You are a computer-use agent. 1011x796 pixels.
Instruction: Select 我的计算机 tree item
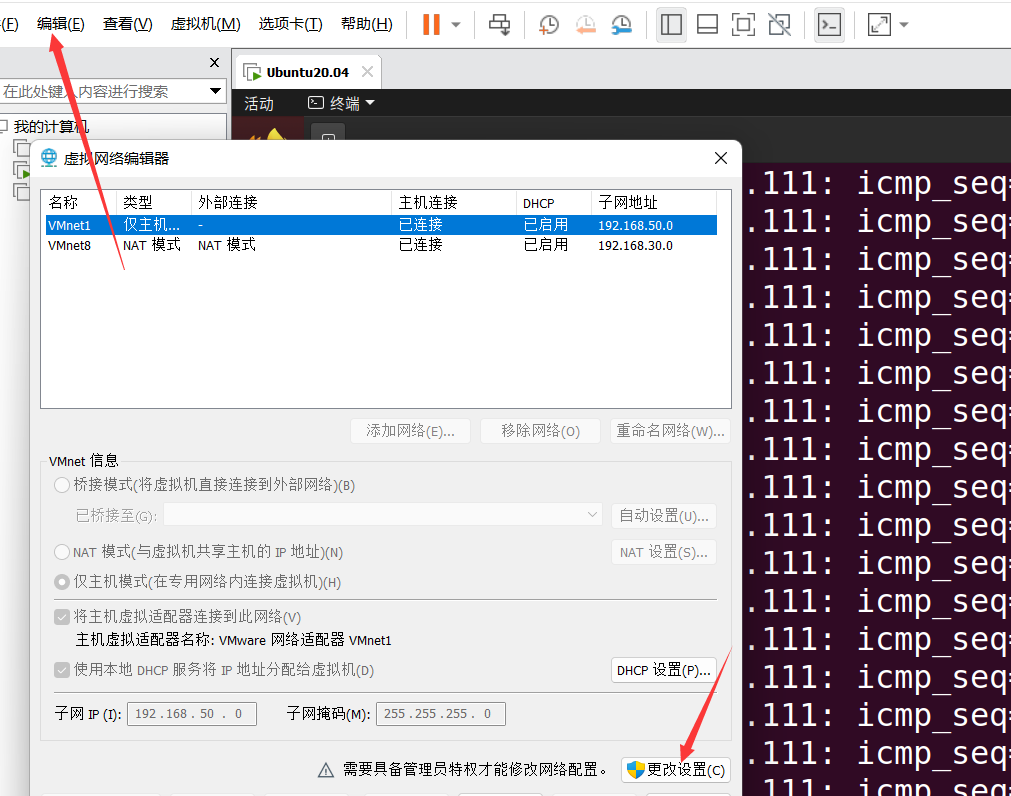tap(51, 127)
